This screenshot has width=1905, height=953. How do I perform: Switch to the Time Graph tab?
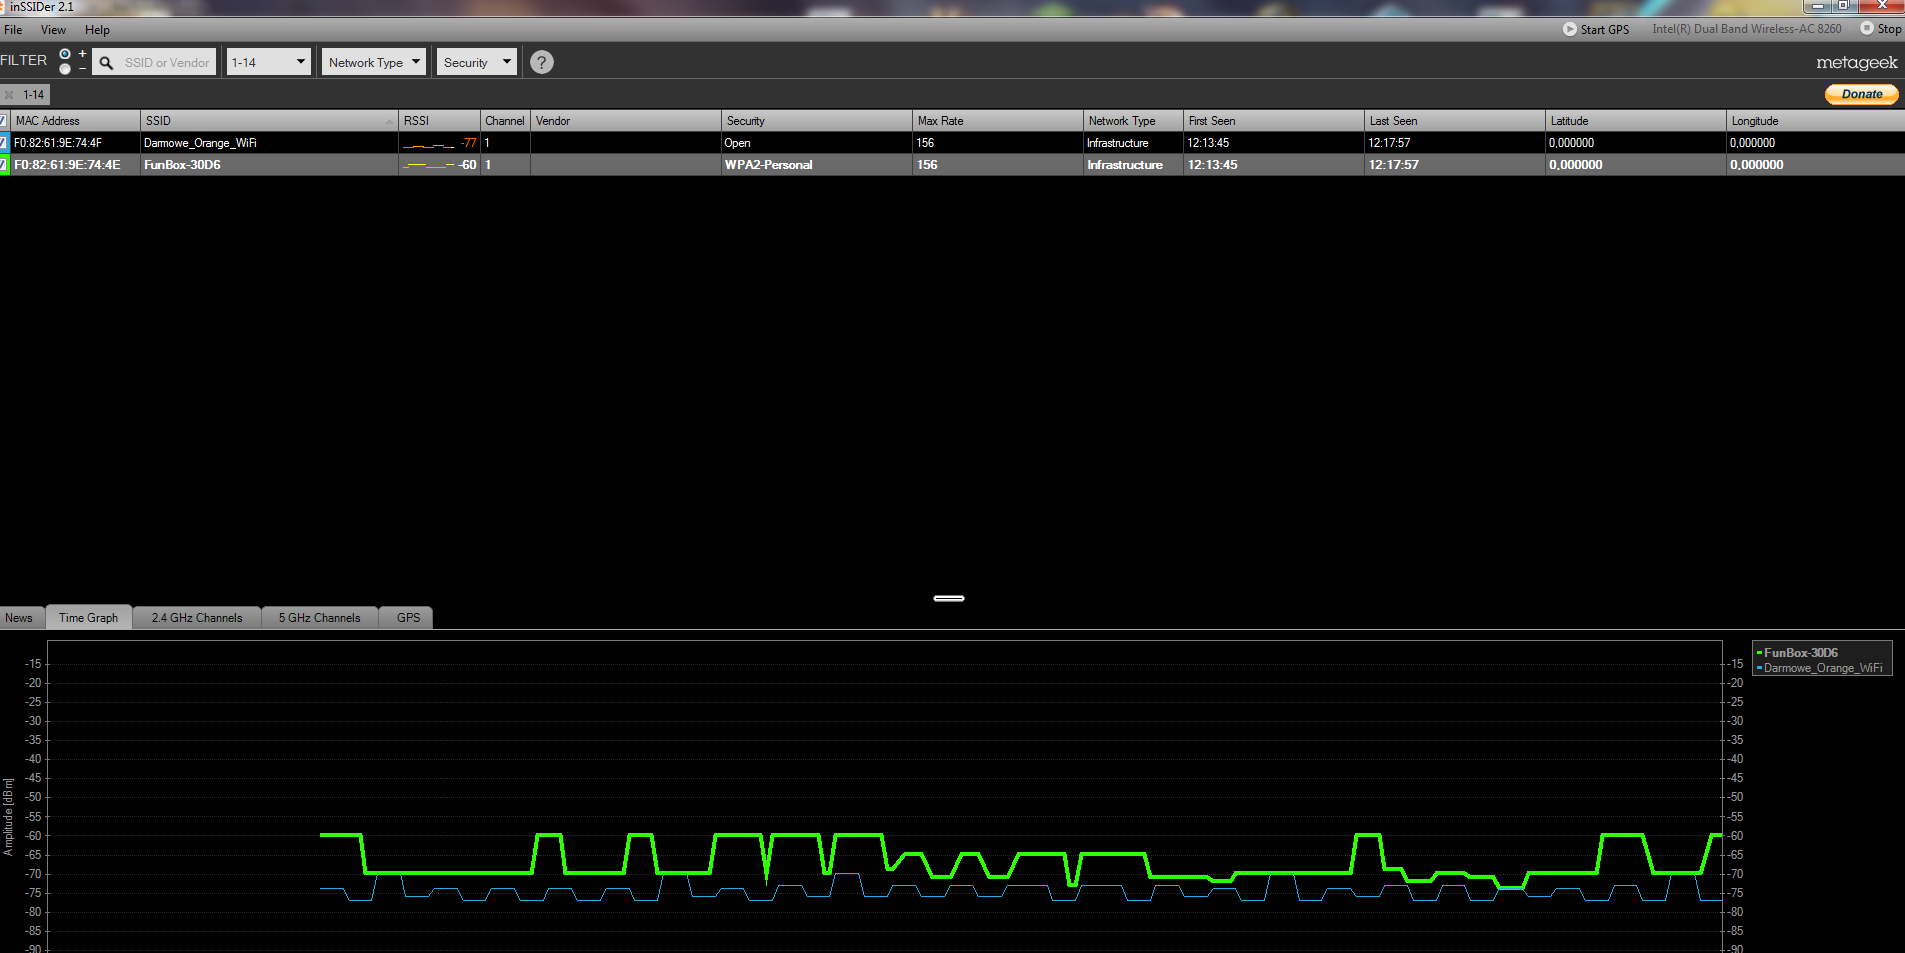(x=88, y=618)
